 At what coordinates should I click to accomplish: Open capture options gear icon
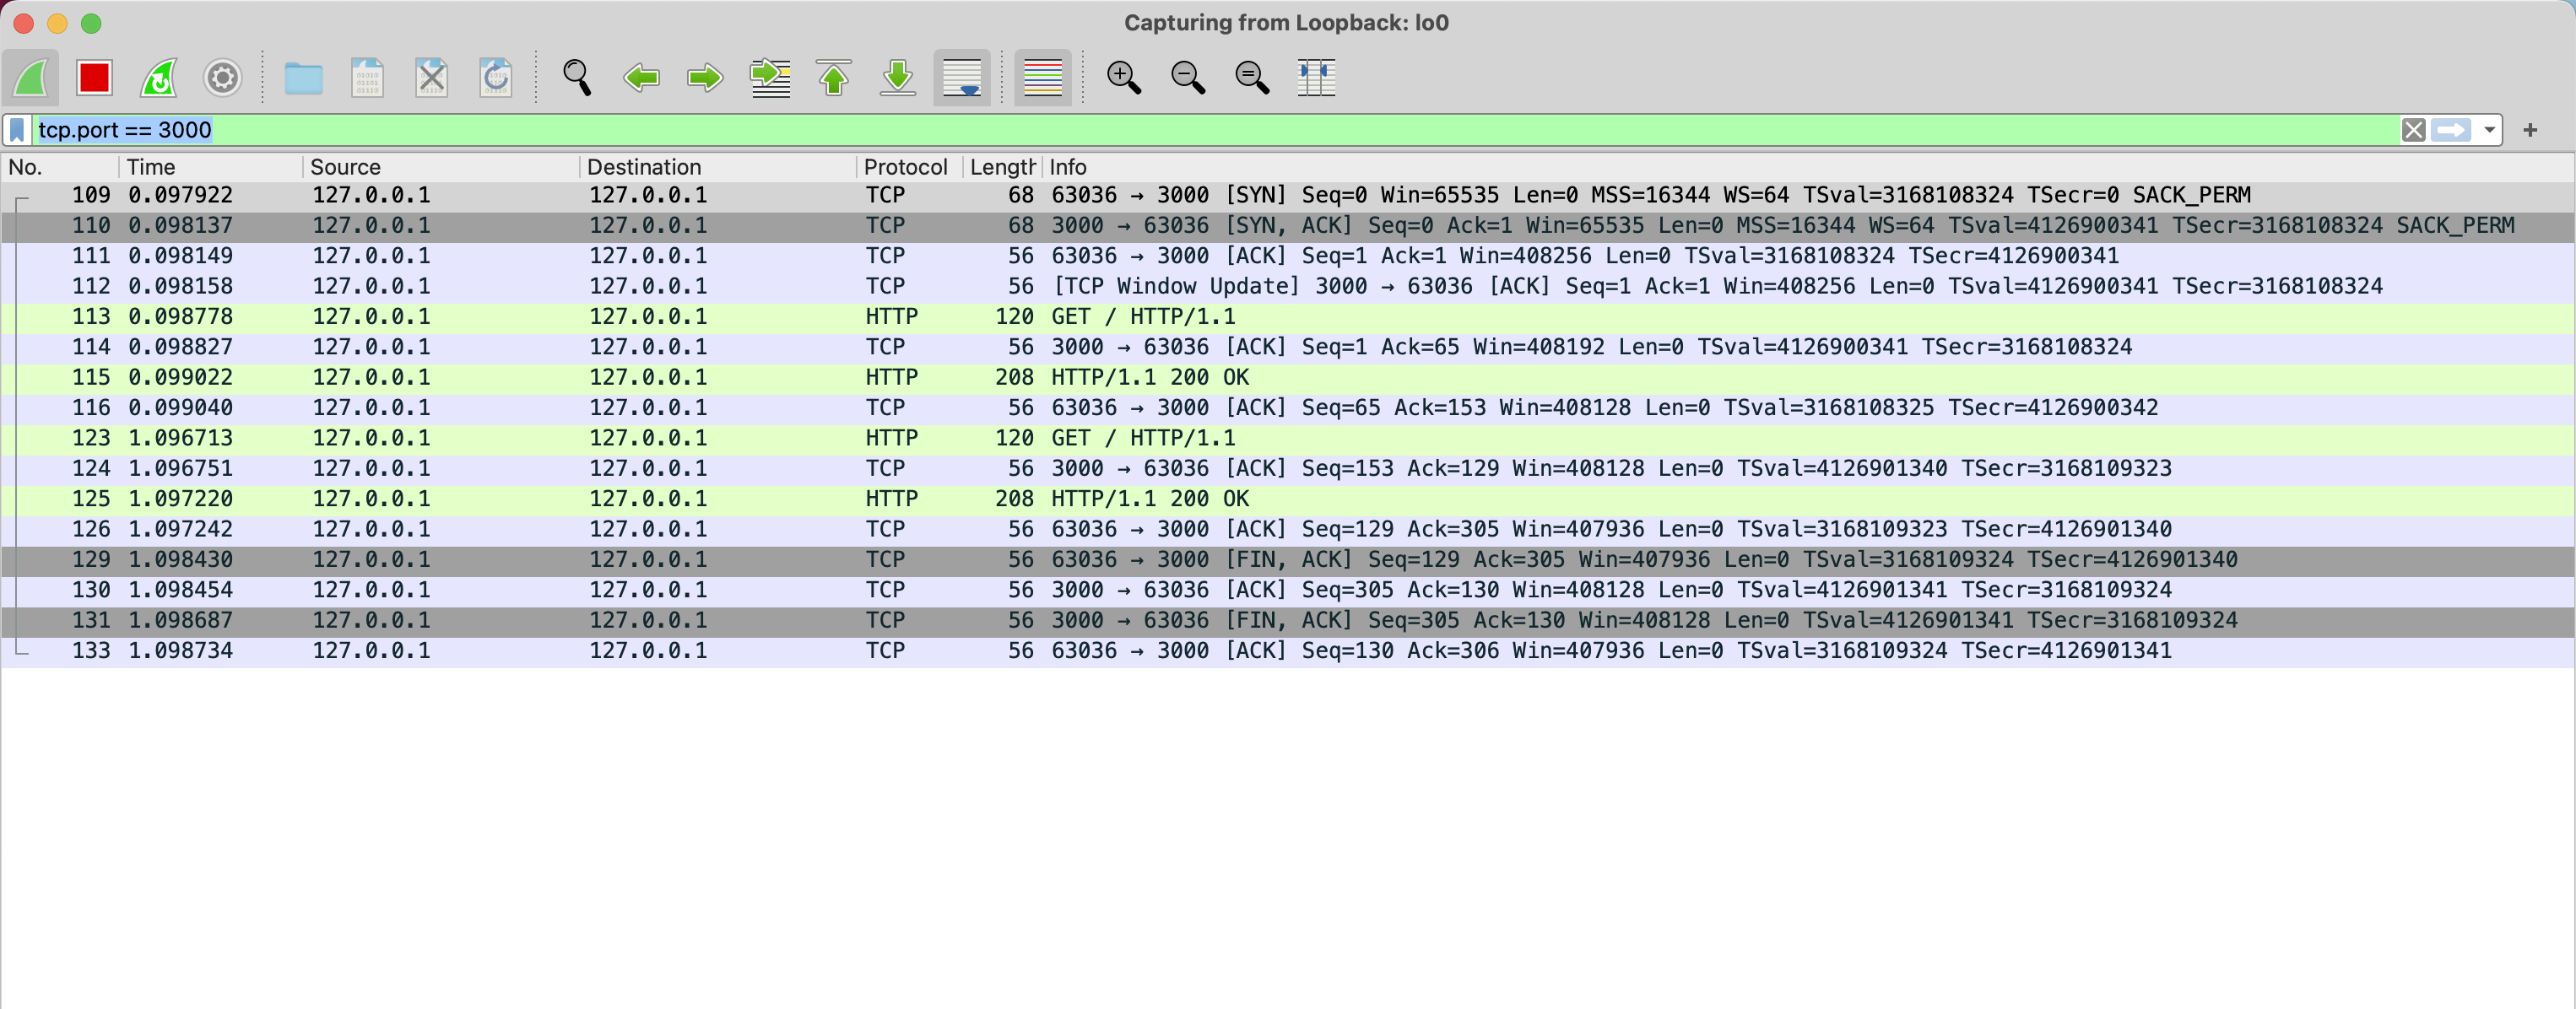click(x=222, y=77)
